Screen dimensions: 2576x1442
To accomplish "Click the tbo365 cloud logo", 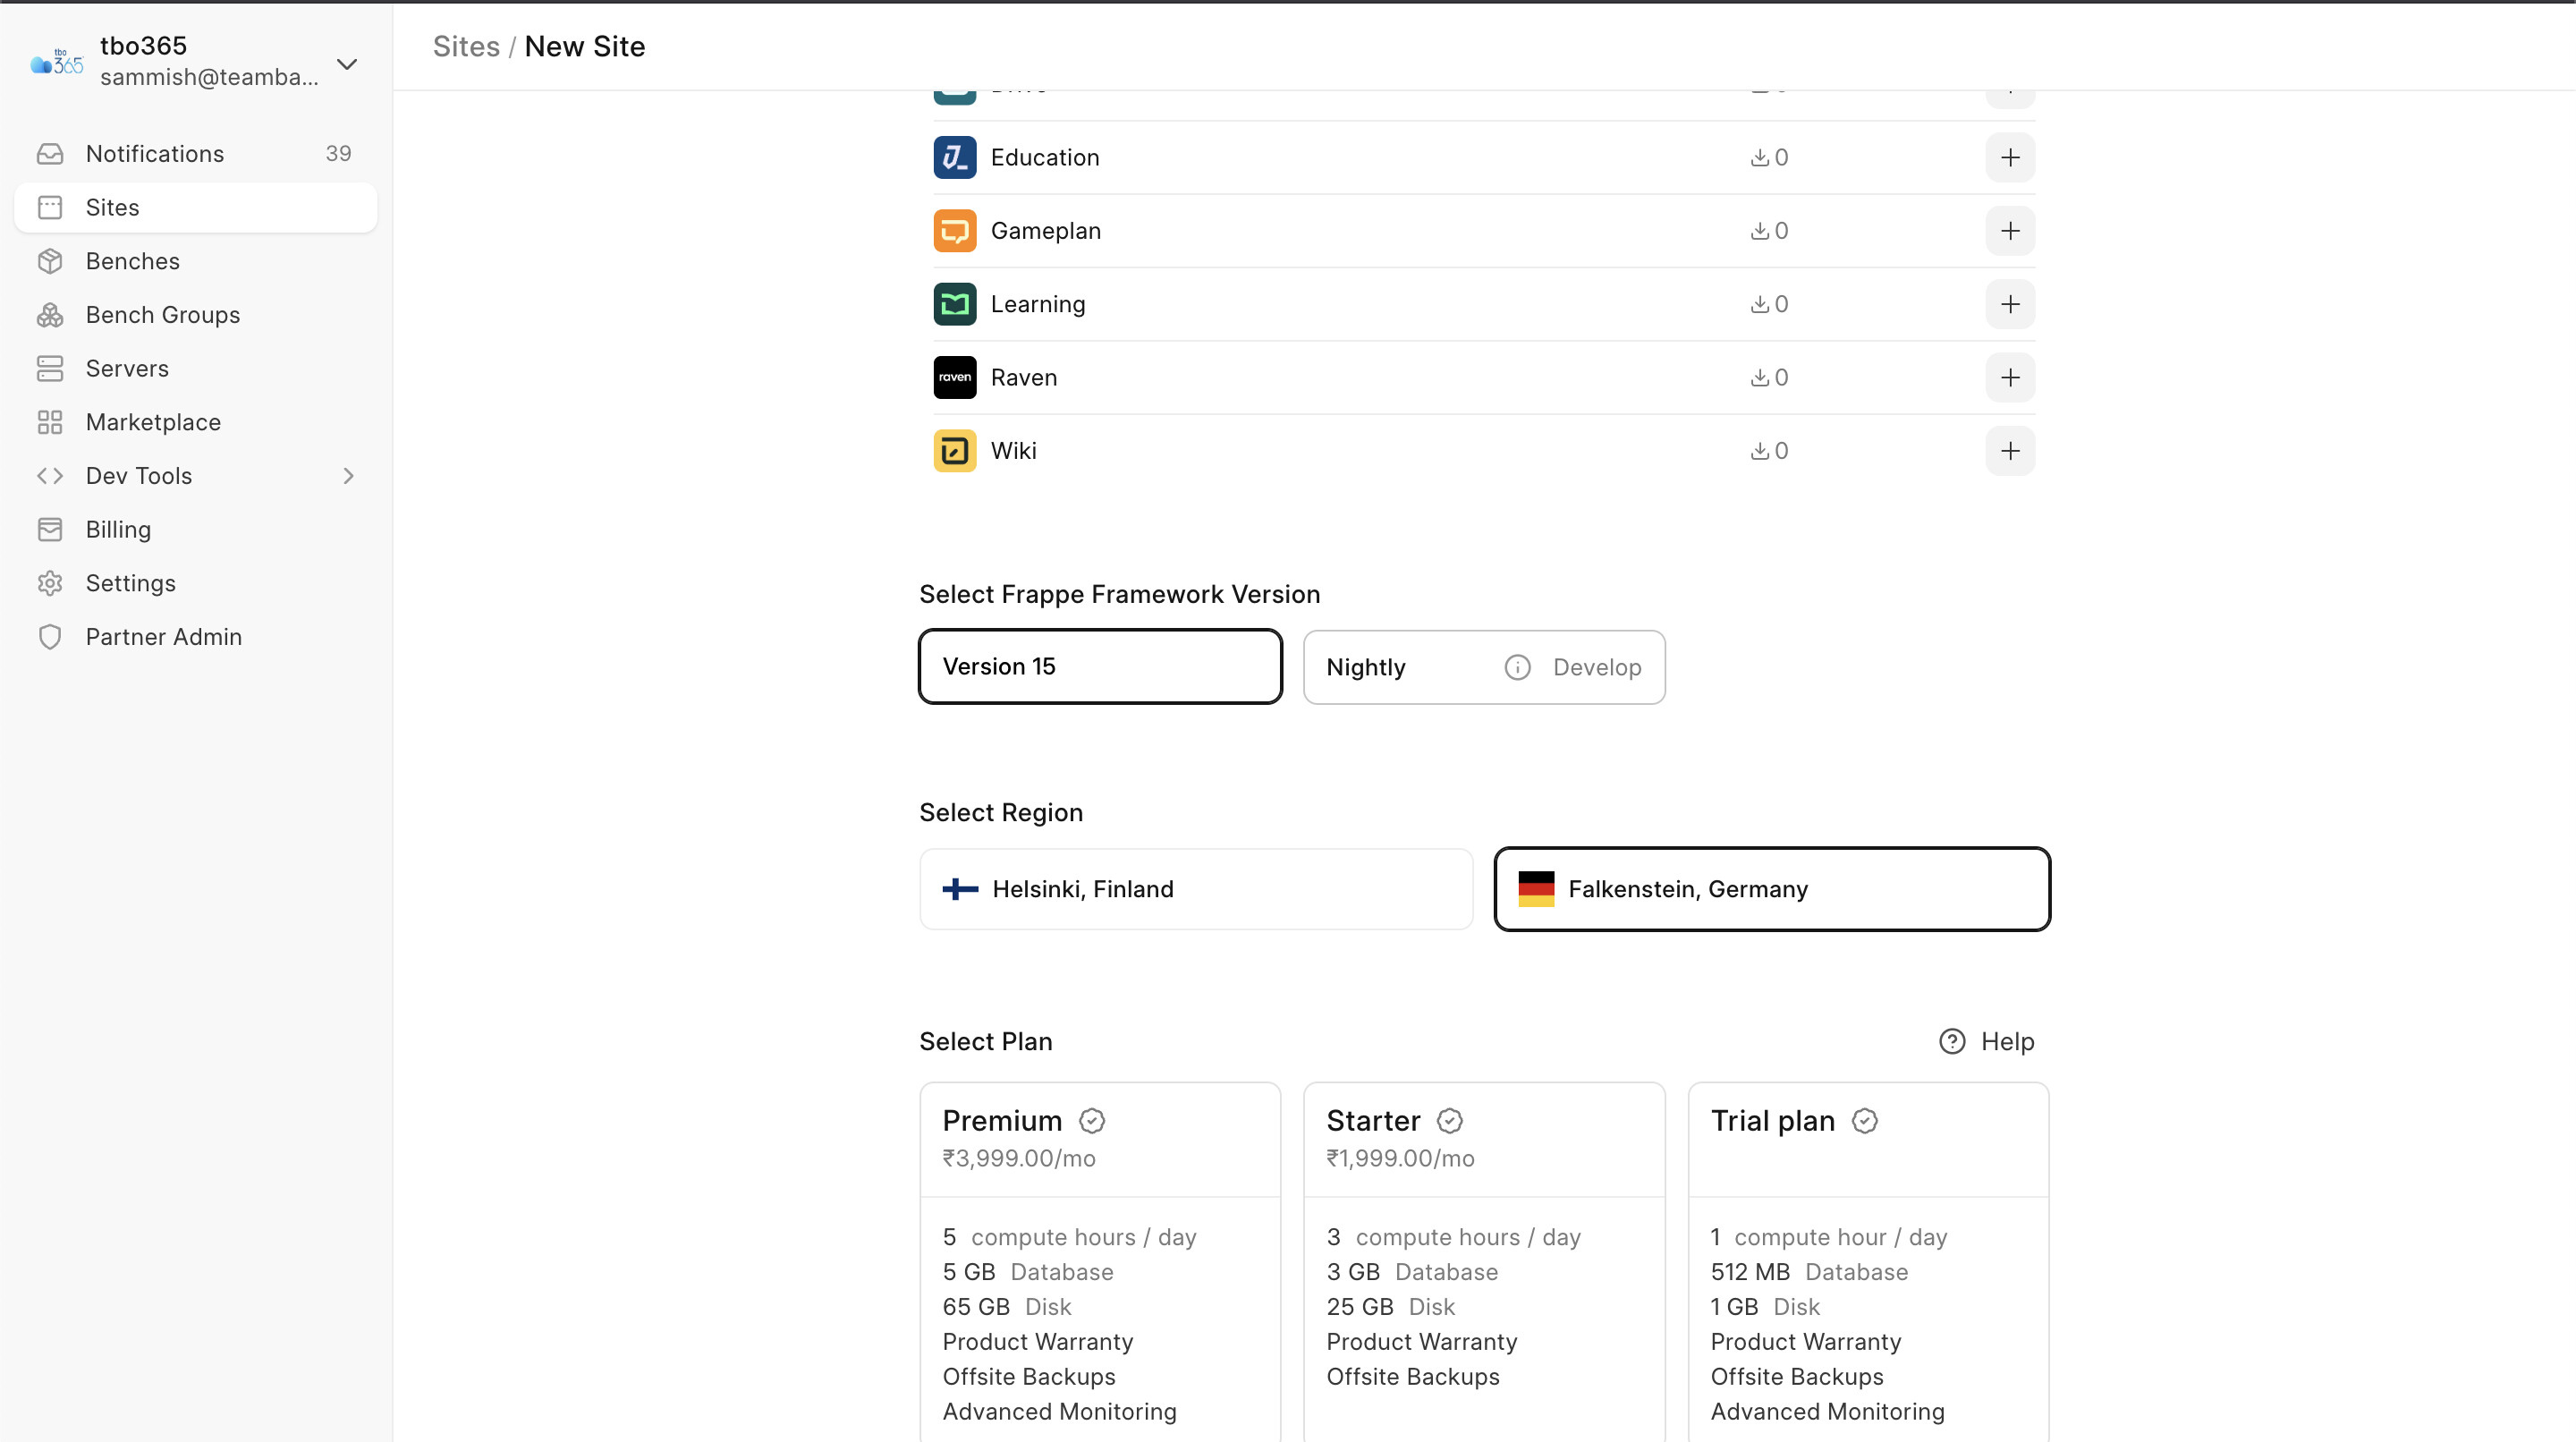I will (57, 62).
